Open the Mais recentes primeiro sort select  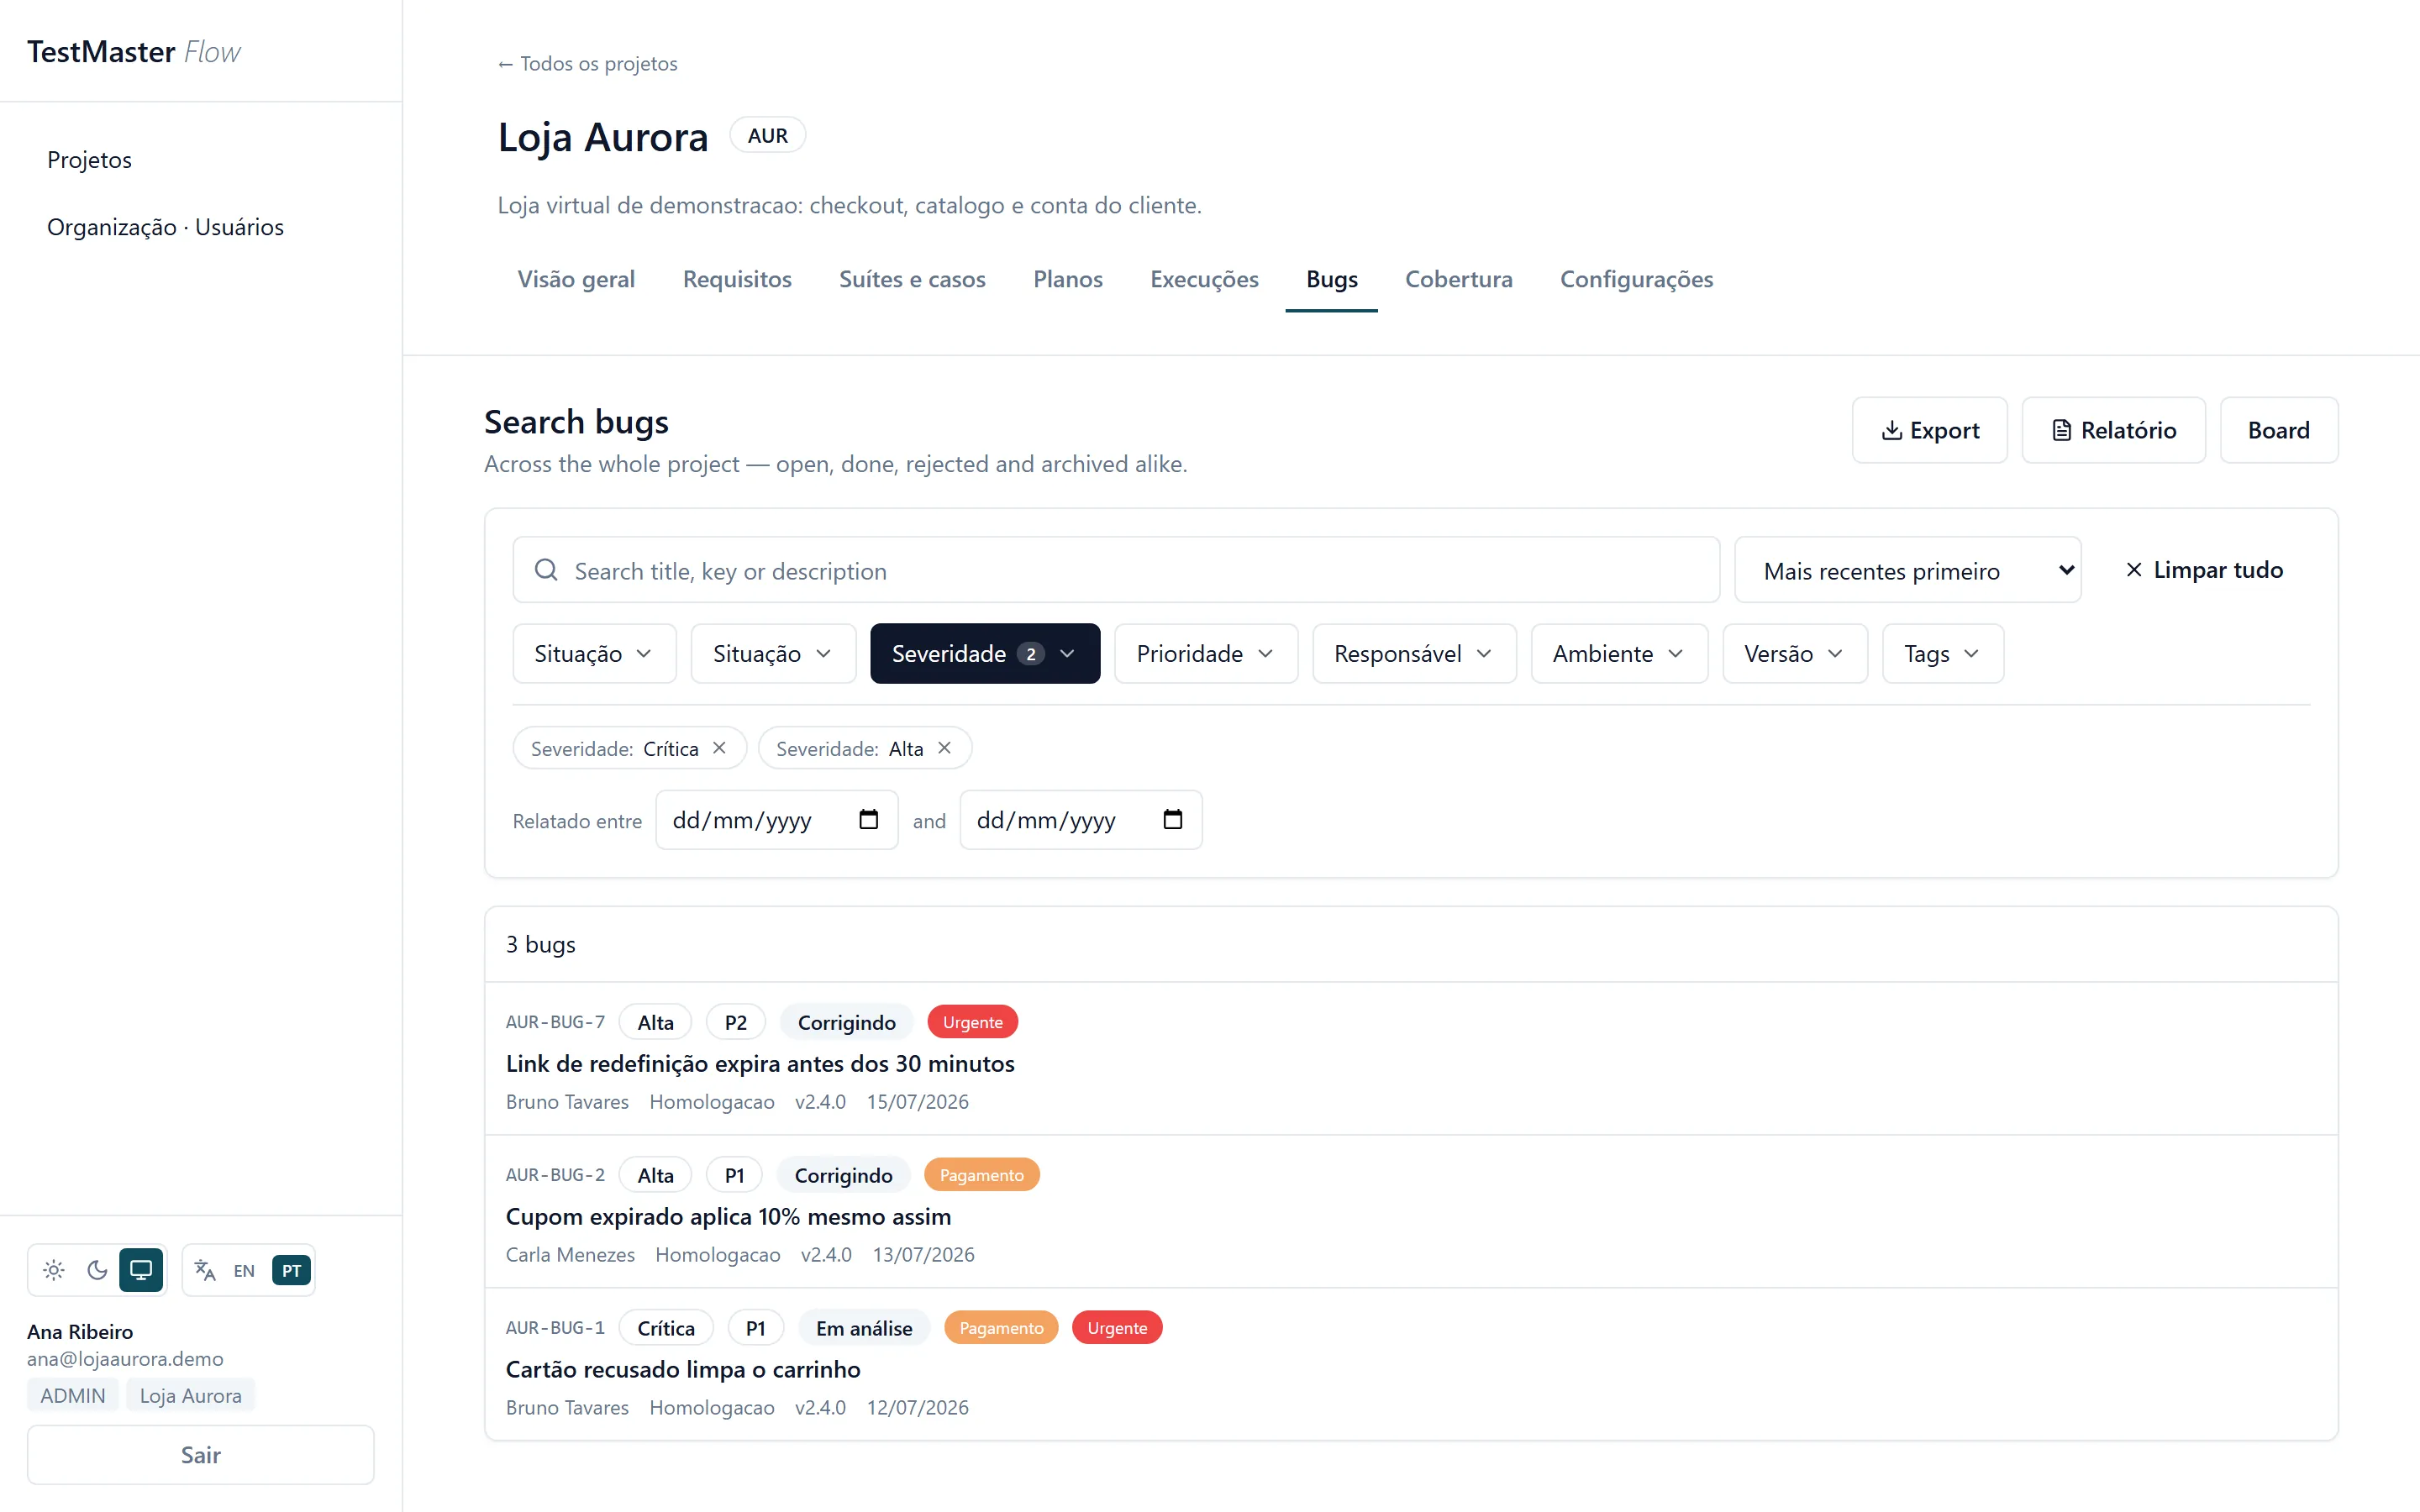(x=1907, y=570)
